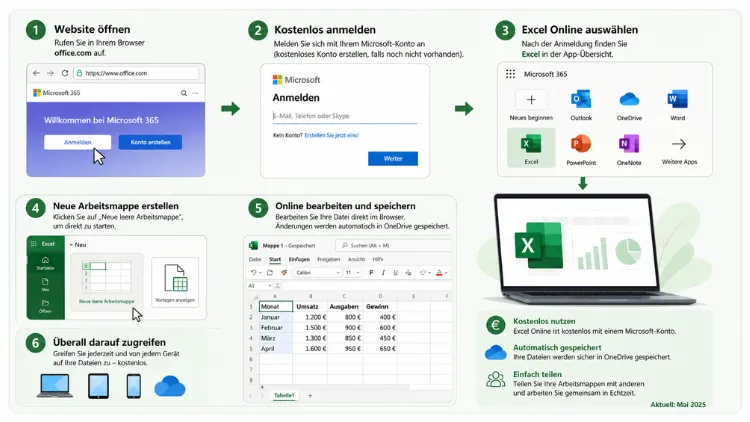
Task: Go to Startseite in Excel sidebar
Action: pos(45,263)
